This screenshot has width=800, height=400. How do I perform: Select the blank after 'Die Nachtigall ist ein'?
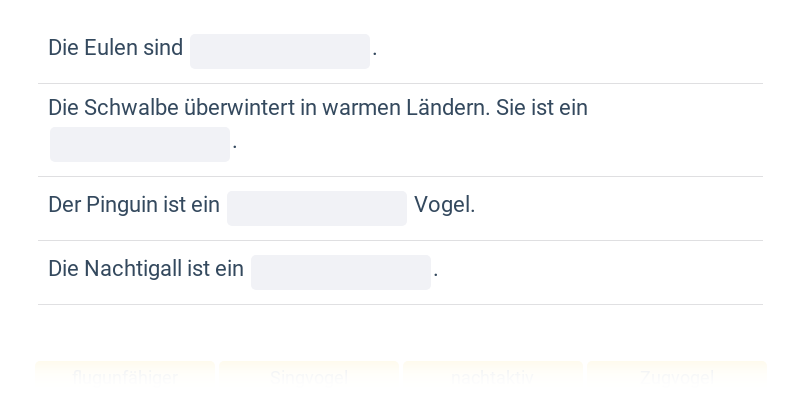[341, 272]
